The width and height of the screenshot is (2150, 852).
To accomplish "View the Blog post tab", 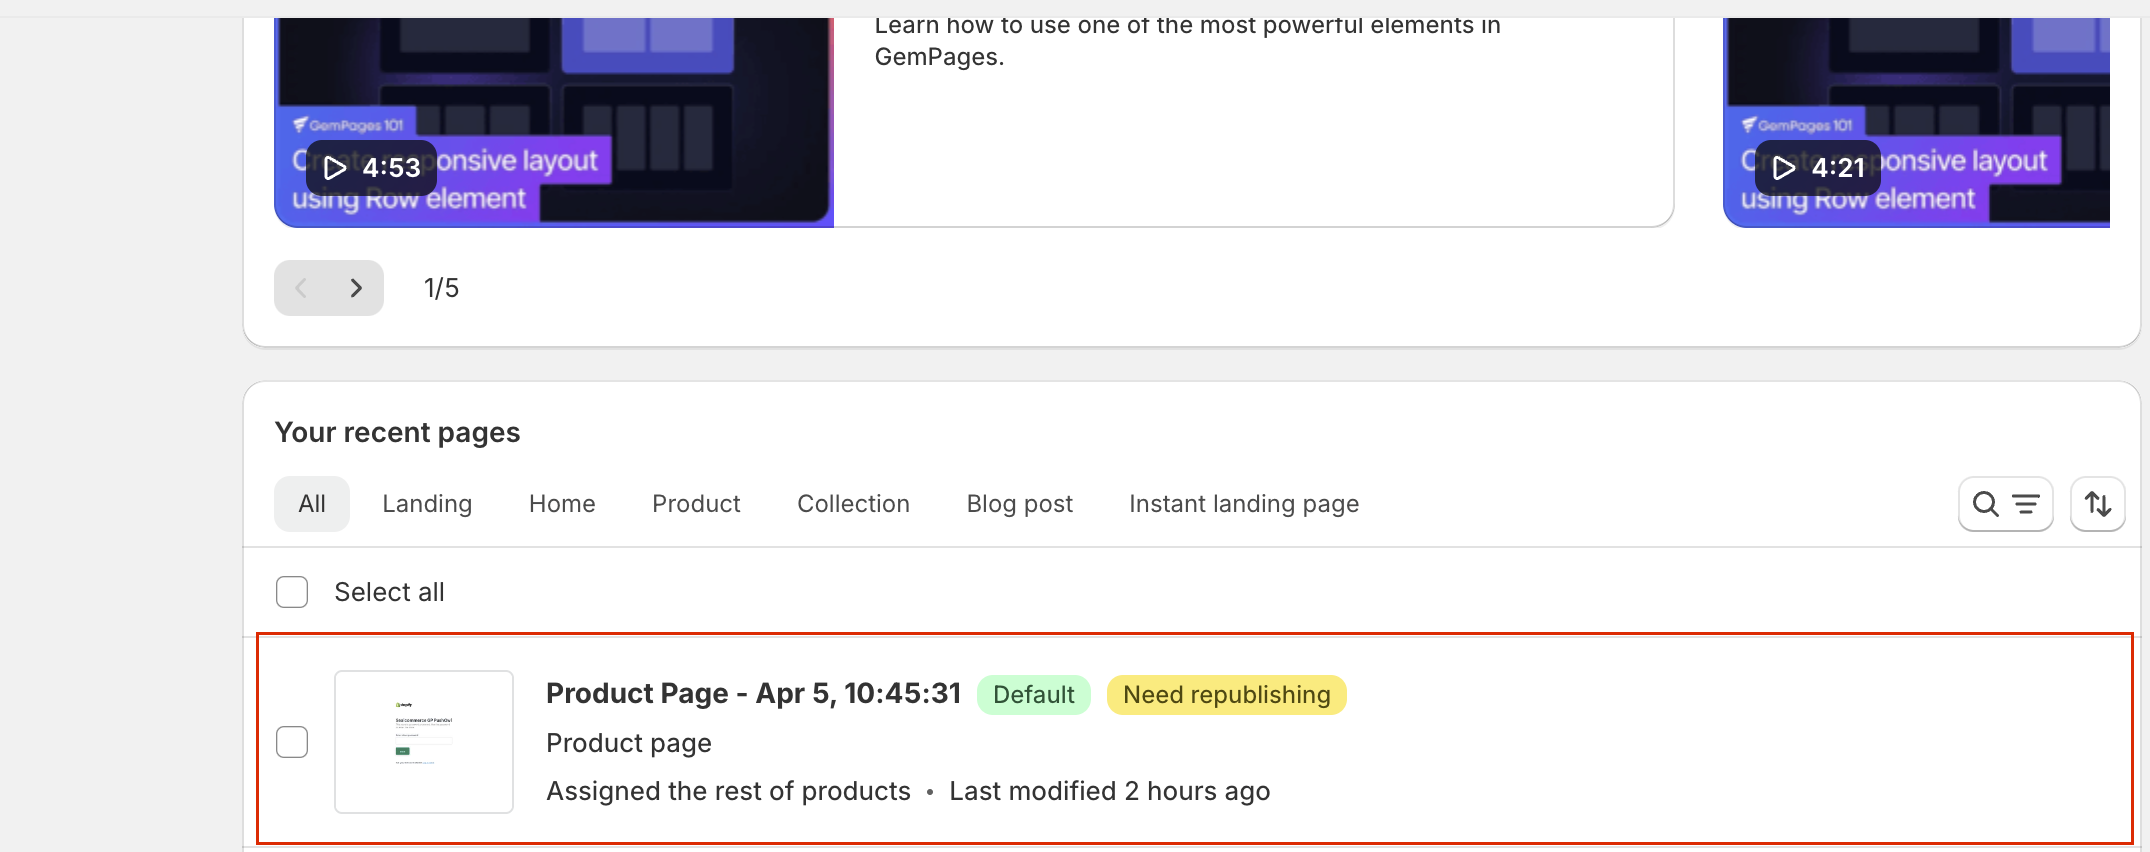I will (x=1019, y=504).
